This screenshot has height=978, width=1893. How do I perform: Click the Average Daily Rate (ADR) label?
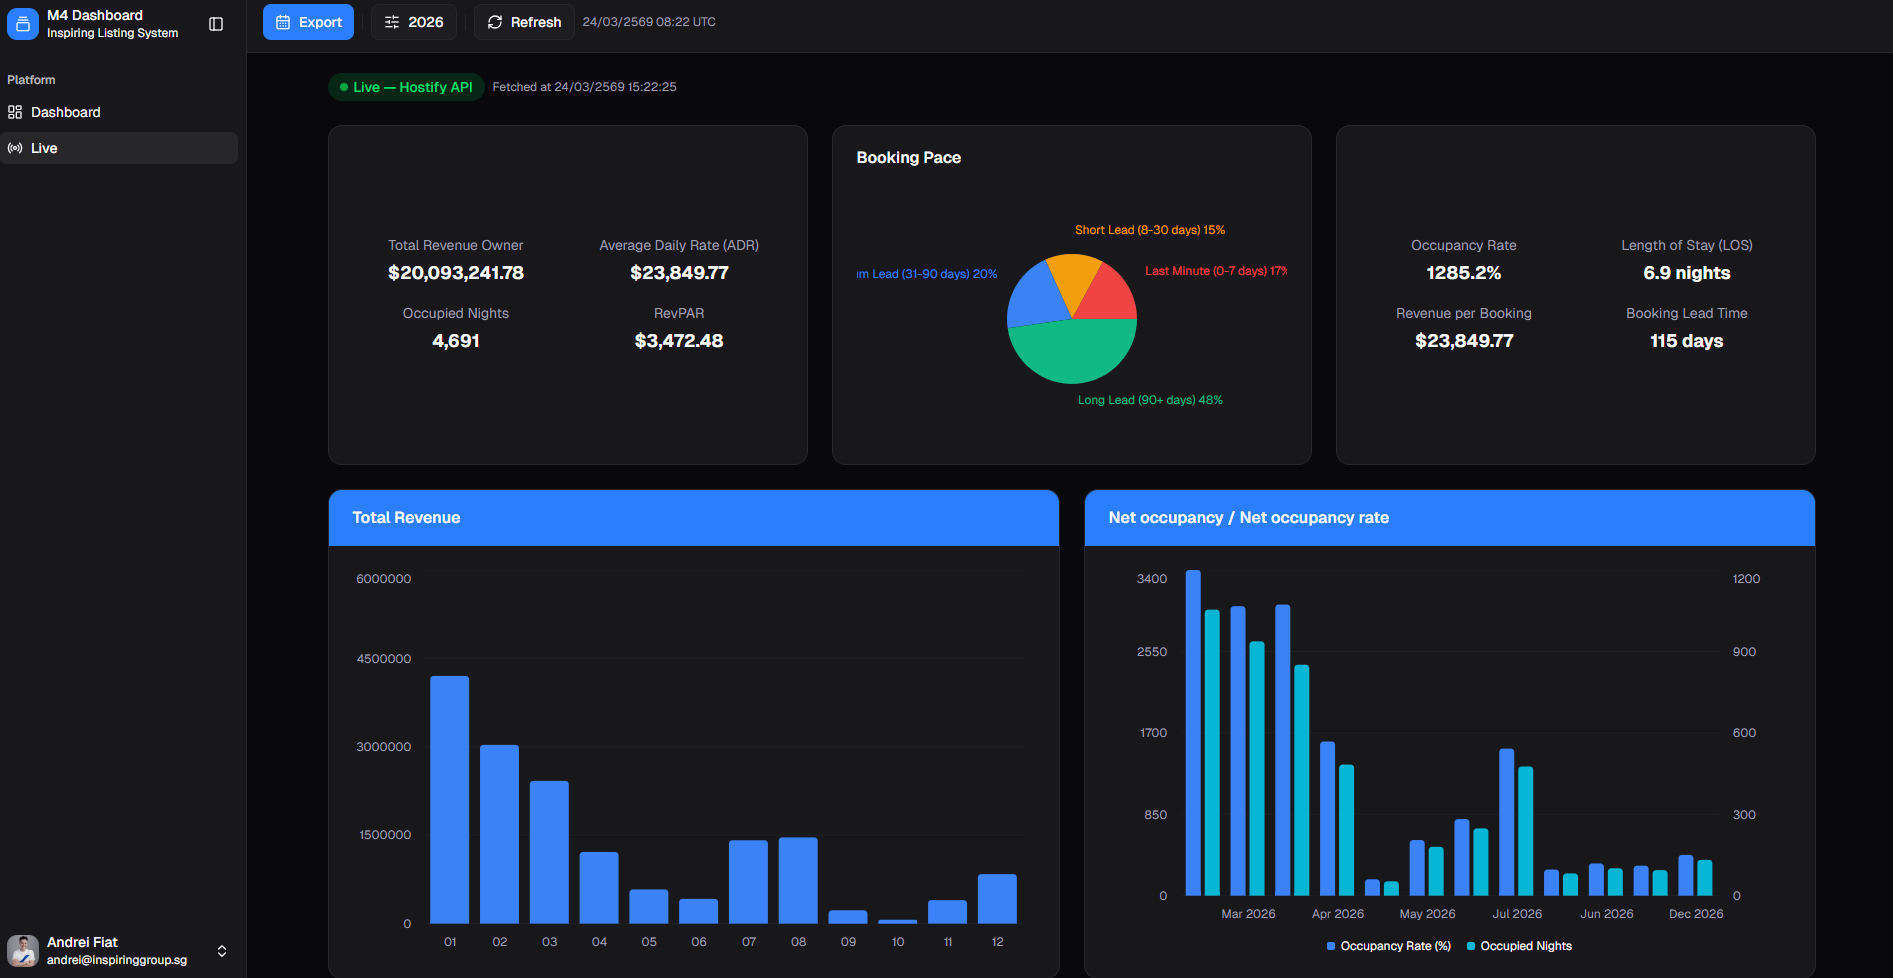(x=679, y=245)
